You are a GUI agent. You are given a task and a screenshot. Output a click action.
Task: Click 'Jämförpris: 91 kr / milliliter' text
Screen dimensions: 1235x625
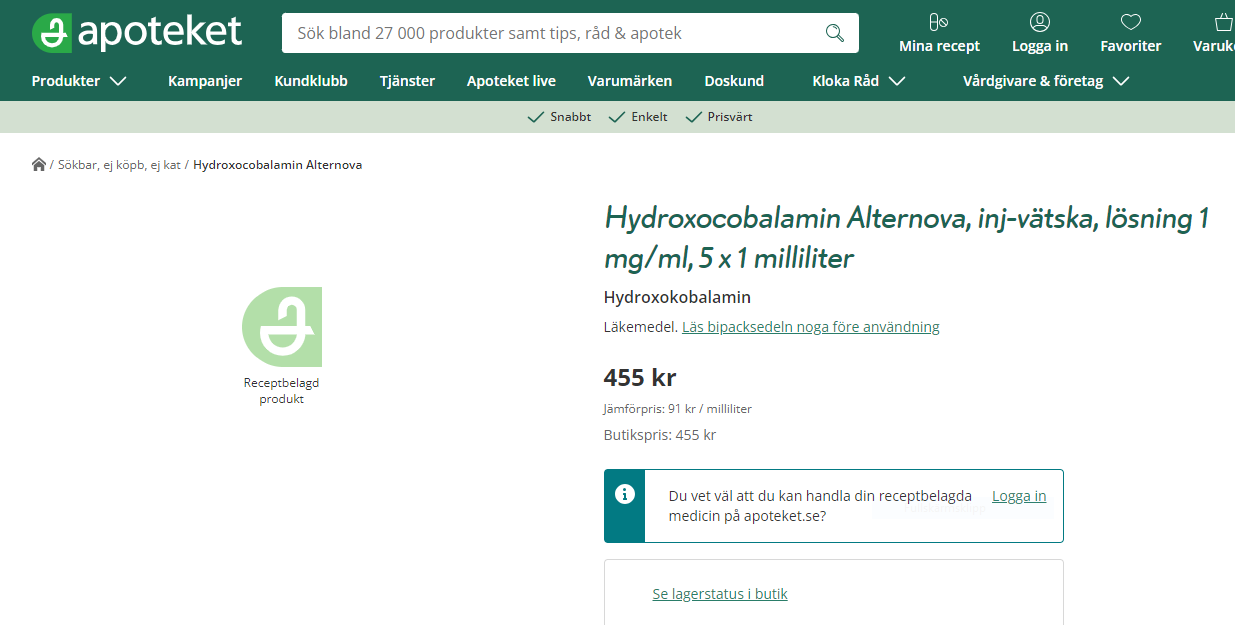(678, 409)
